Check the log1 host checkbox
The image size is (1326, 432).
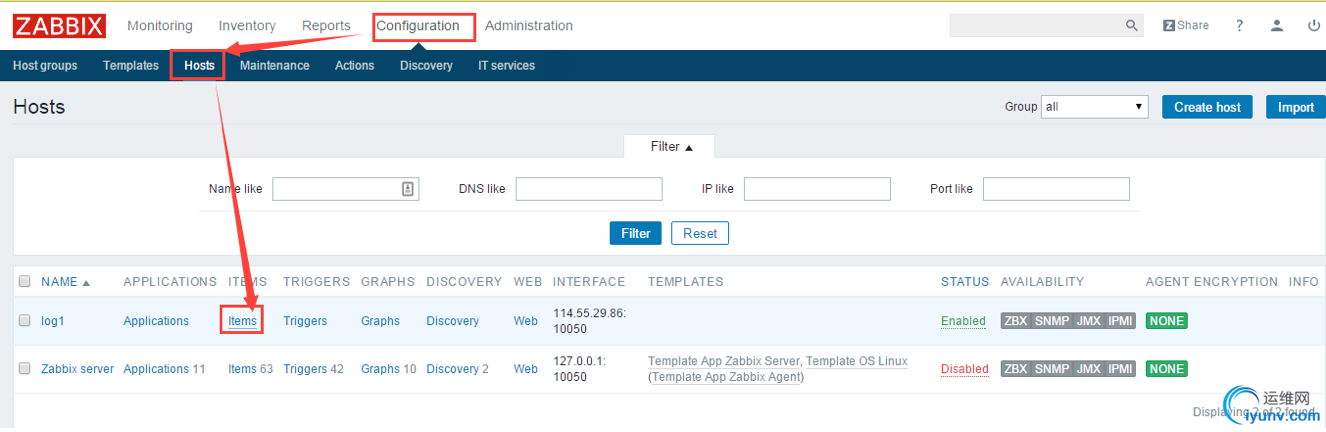point(25,321)
